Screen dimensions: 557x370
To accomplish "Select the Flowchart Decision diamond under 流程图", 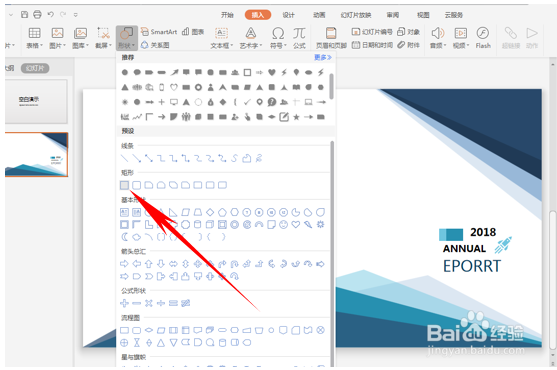I will click(149, 330).
